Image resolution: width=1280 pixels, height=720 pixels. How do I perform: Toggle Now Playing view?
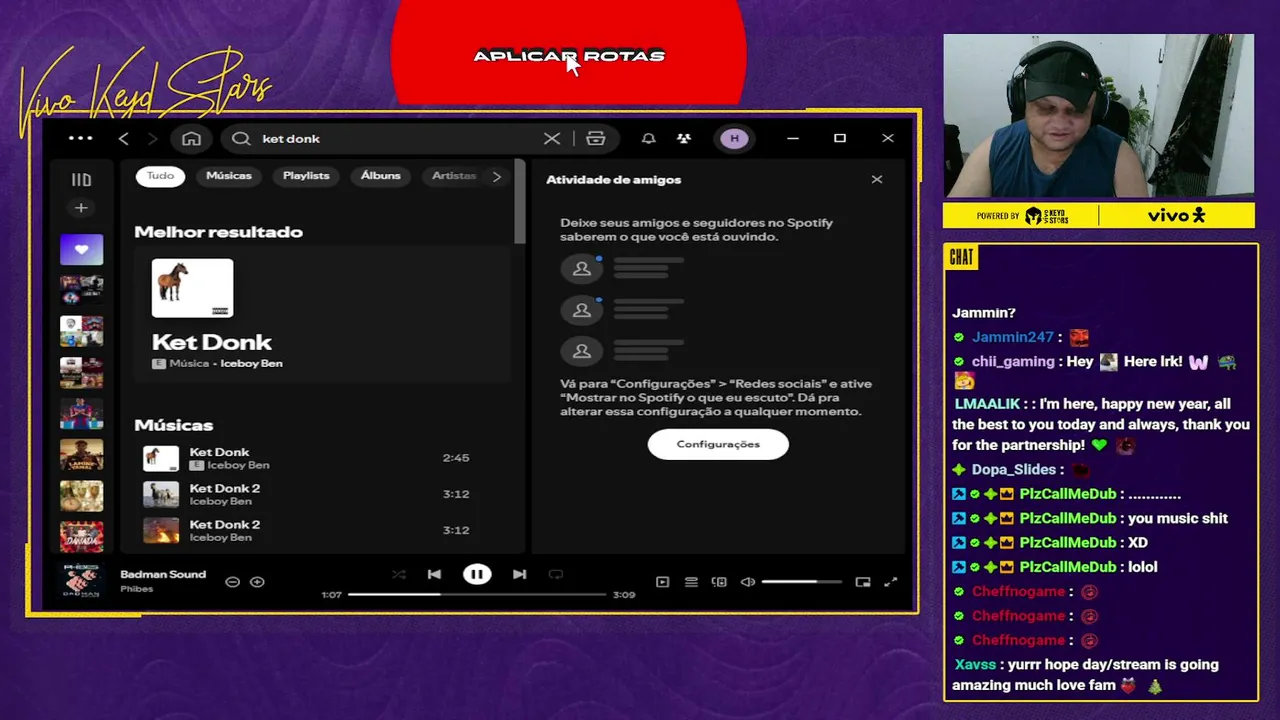(662, 582)
